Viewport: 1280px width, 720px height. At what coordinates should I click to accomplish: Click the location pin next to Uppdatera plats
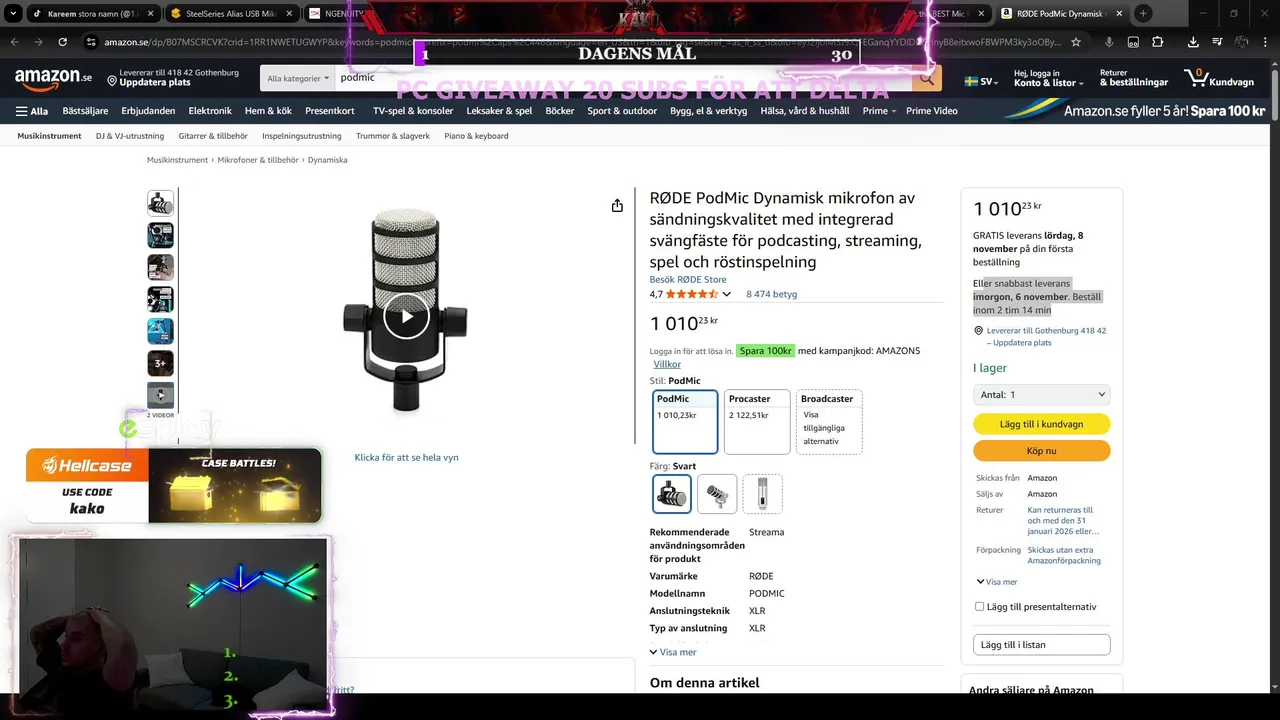click(x=112, y=79)
